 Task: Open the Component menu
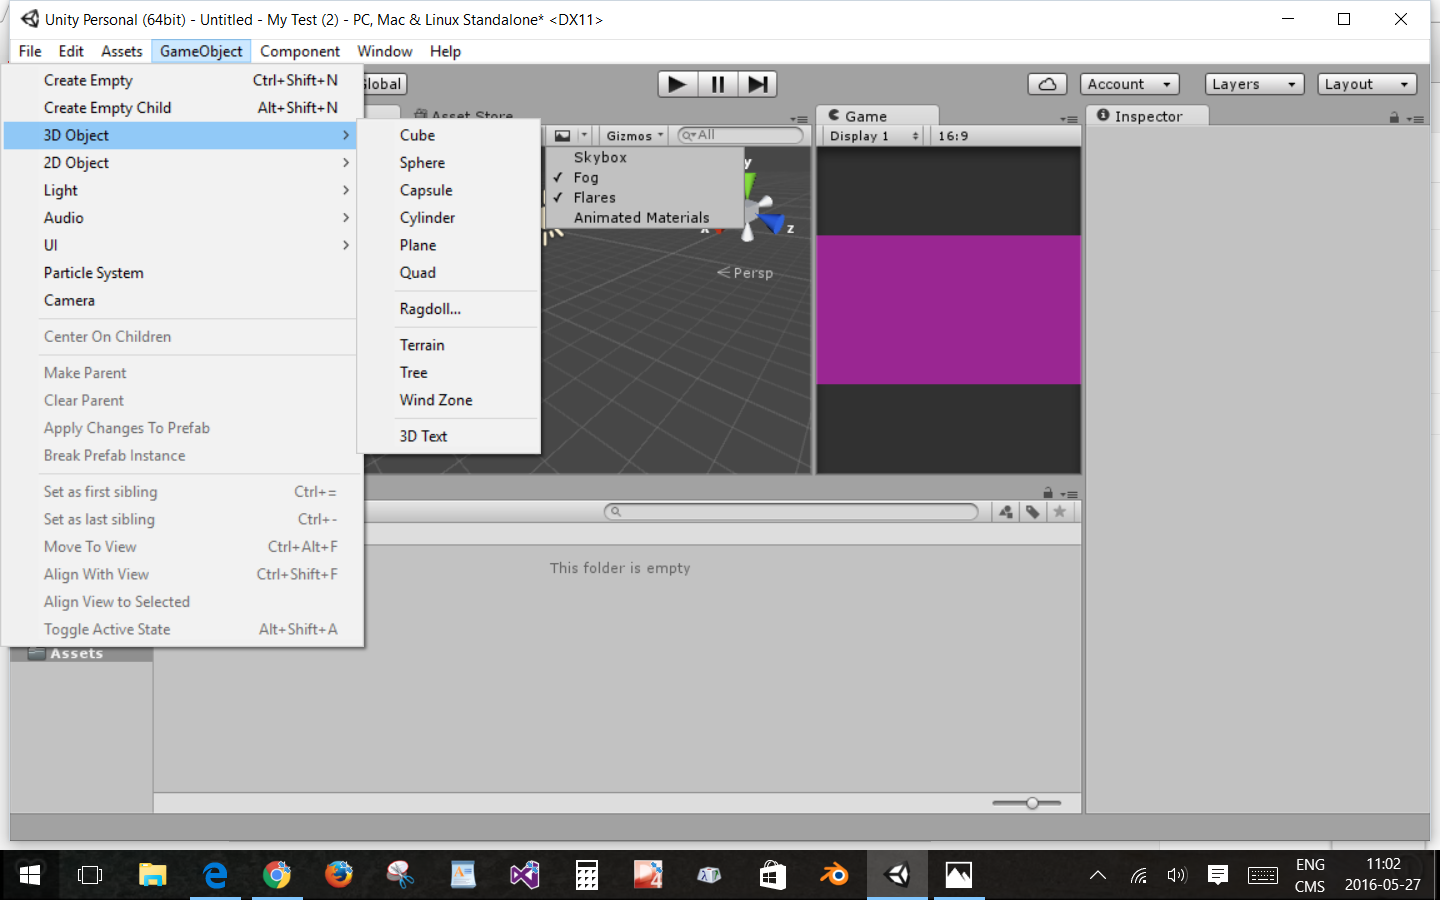click(x=300, y=51)
